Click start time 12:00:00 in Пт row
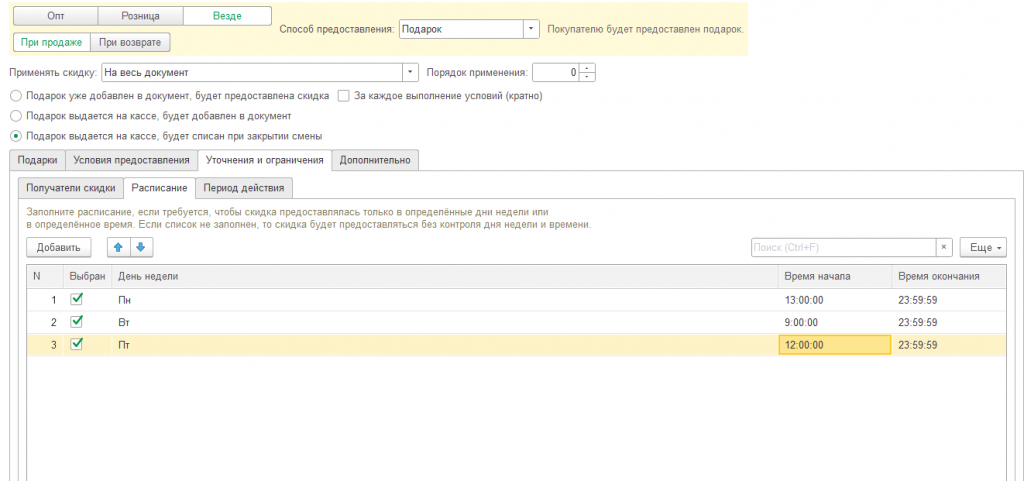The height and width of the screenshot is (481, 1024). tap(835, 345)
